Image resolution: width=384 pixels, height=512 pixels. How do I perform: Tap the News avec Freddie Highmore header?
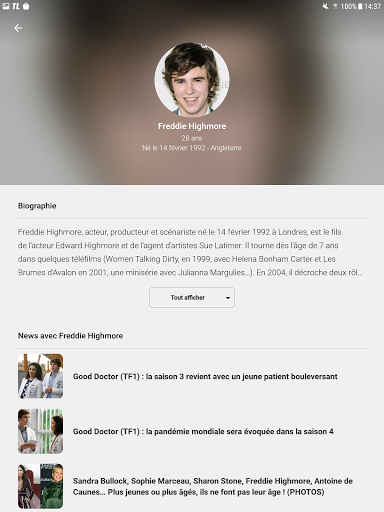point(71,336)
